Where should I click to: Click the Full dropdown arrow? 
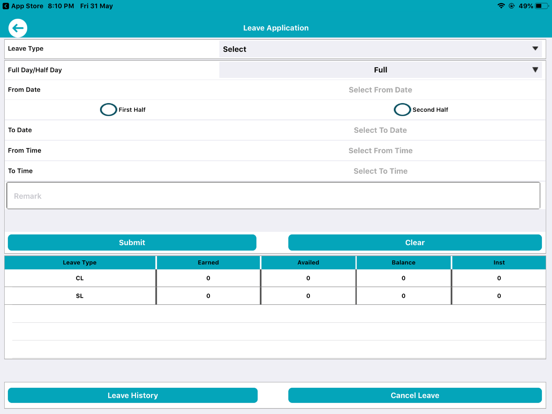(x=535, y=70)
